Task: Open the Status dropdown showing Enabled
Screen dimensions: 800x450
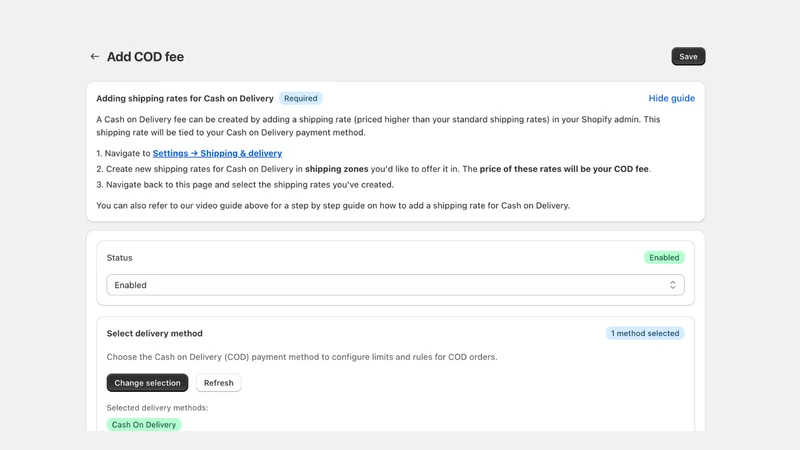Action: [395, 285]
